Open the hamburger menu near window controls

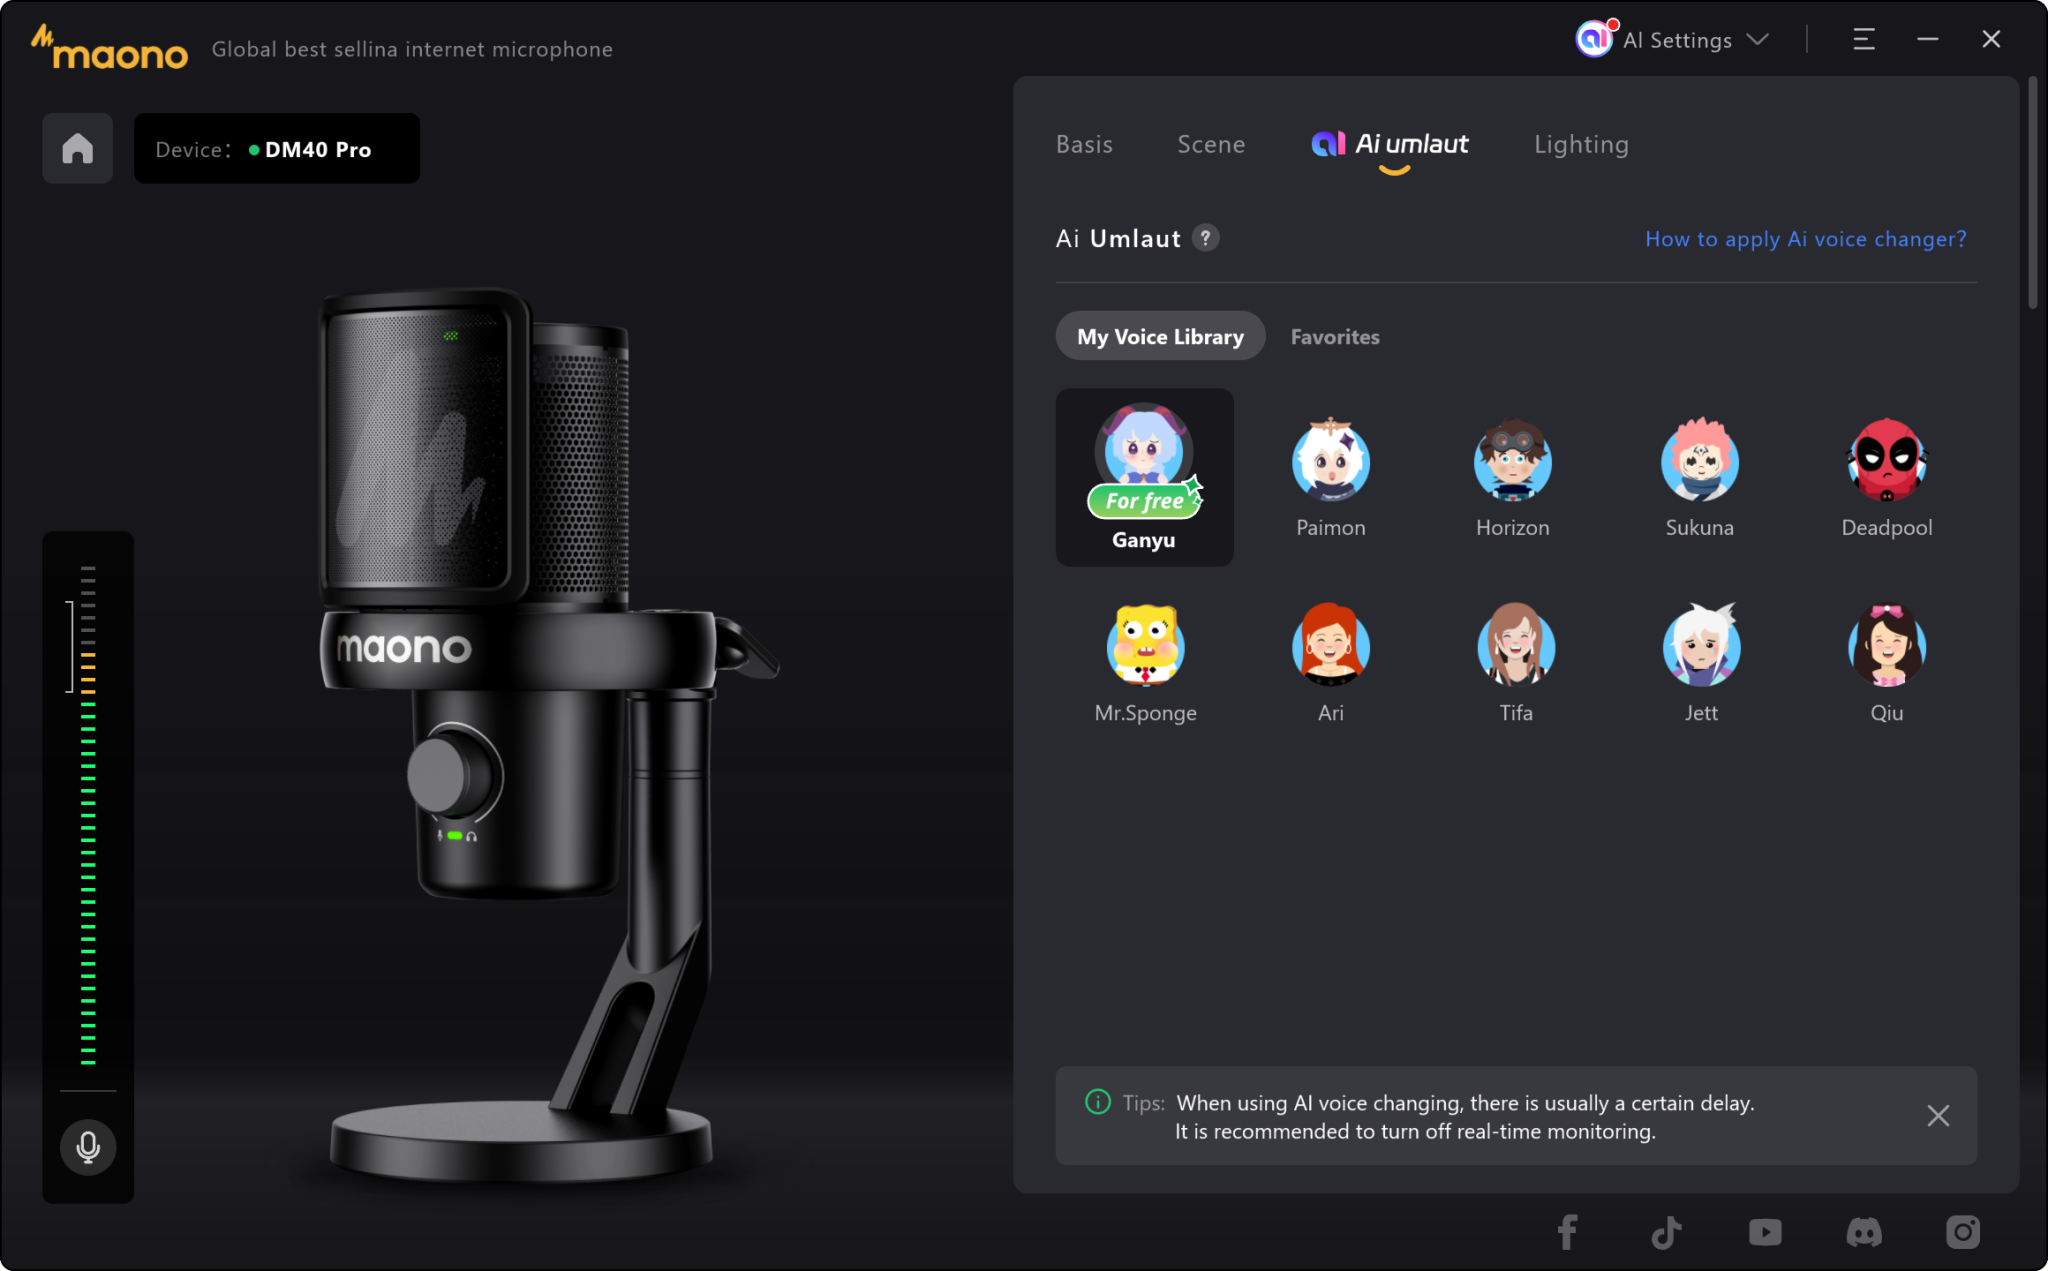point(1864,40)
